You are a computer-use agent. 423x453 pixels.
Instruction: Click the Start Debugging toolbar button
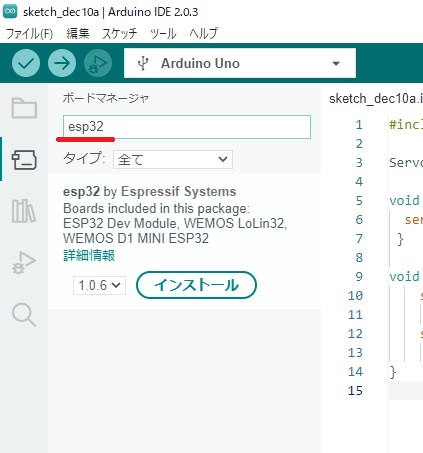click(x=98, y=63)
